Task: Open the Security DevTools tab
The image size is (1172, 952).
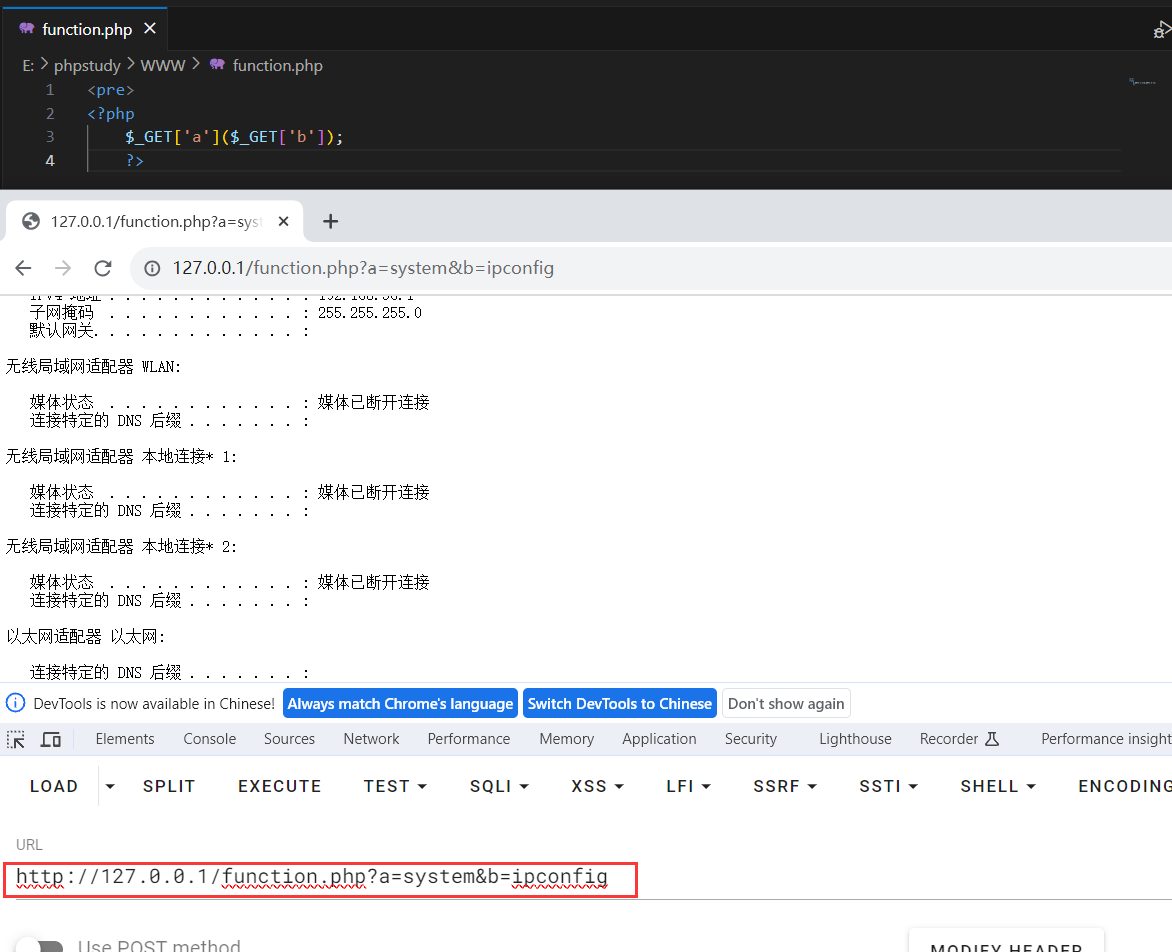Action: coord(750,739)
